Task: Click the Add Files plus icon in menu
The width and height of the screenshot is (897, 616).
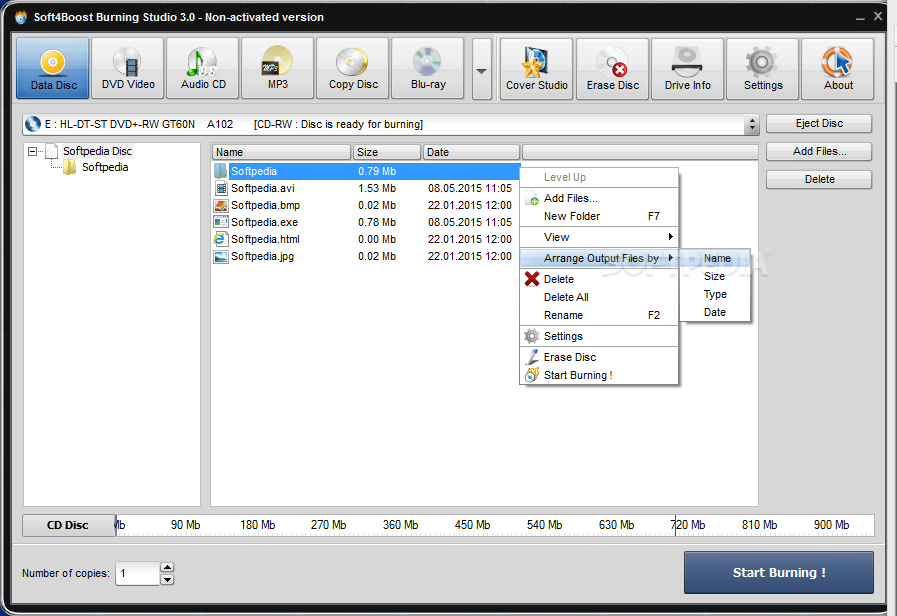Action: (x=532, y=199)
